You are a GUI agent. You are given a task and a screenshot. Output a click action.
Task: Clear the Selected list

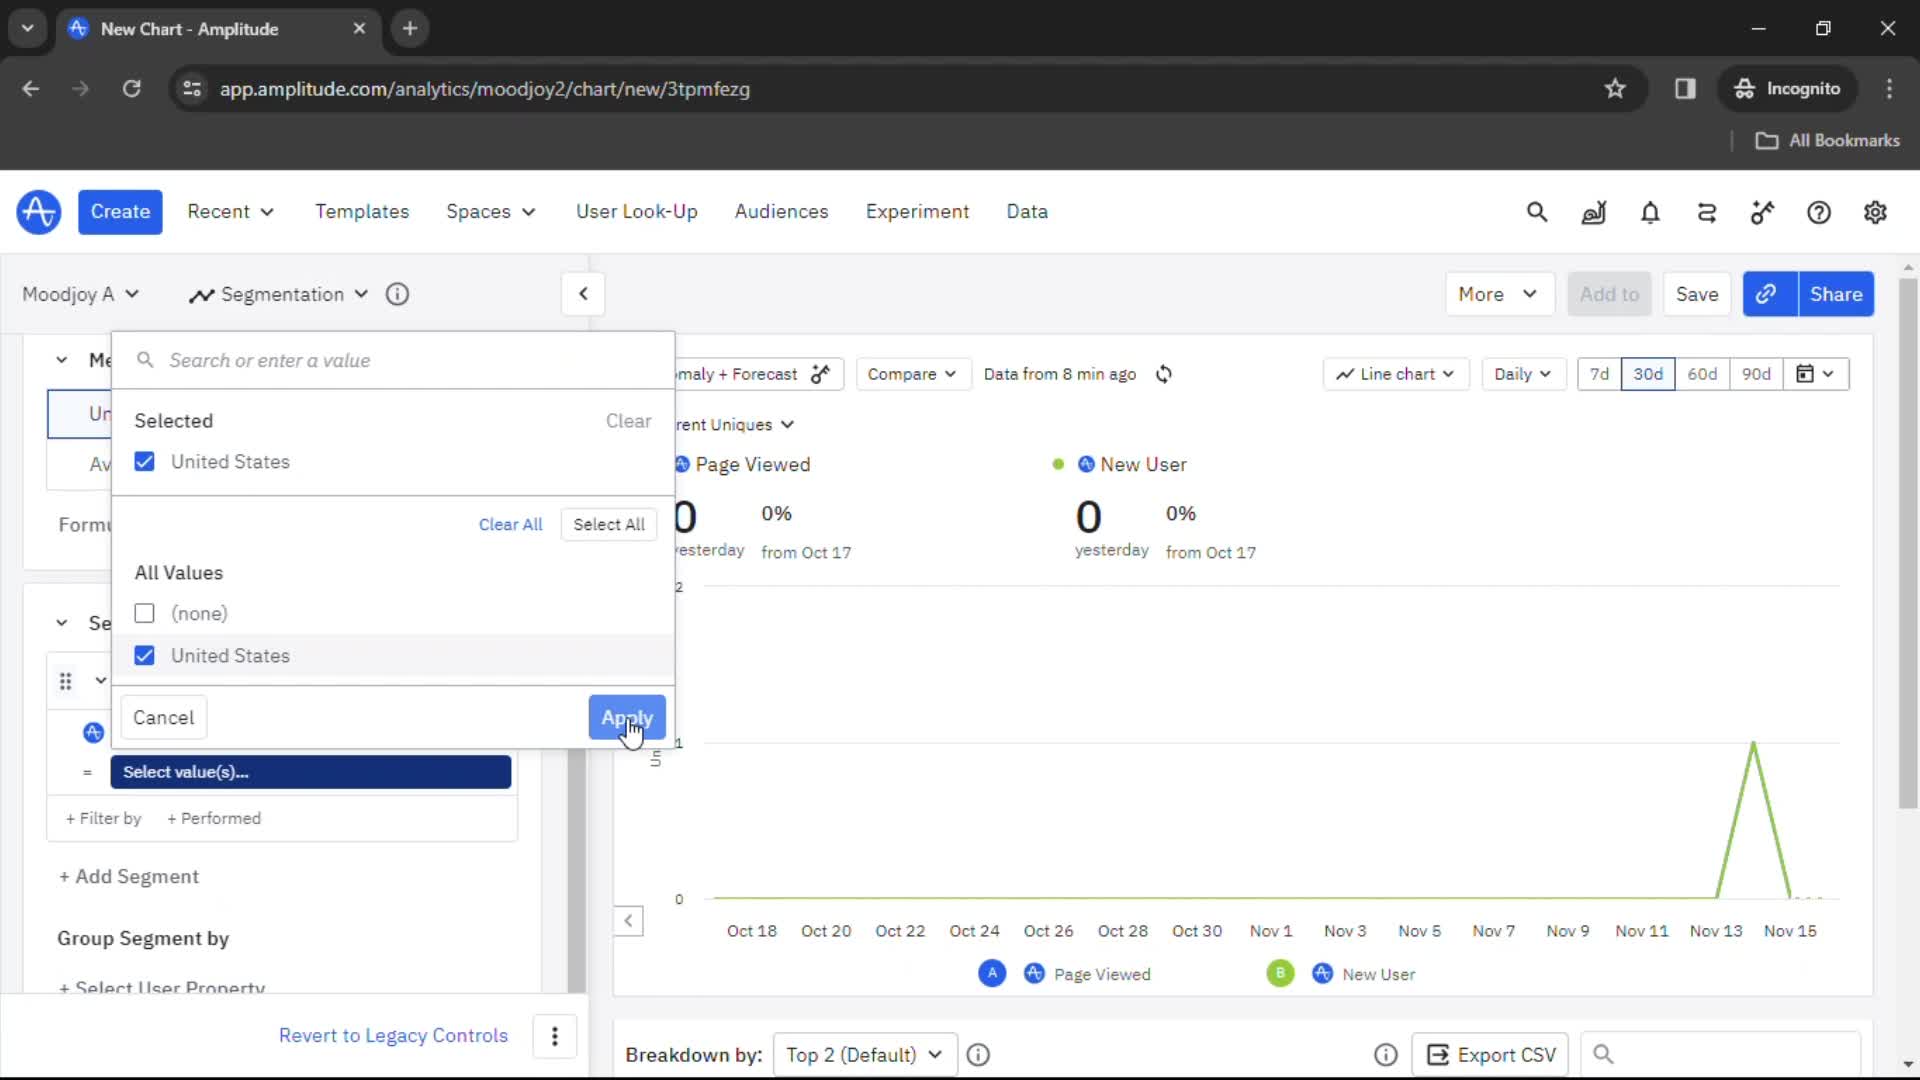(x=628, y=421)
